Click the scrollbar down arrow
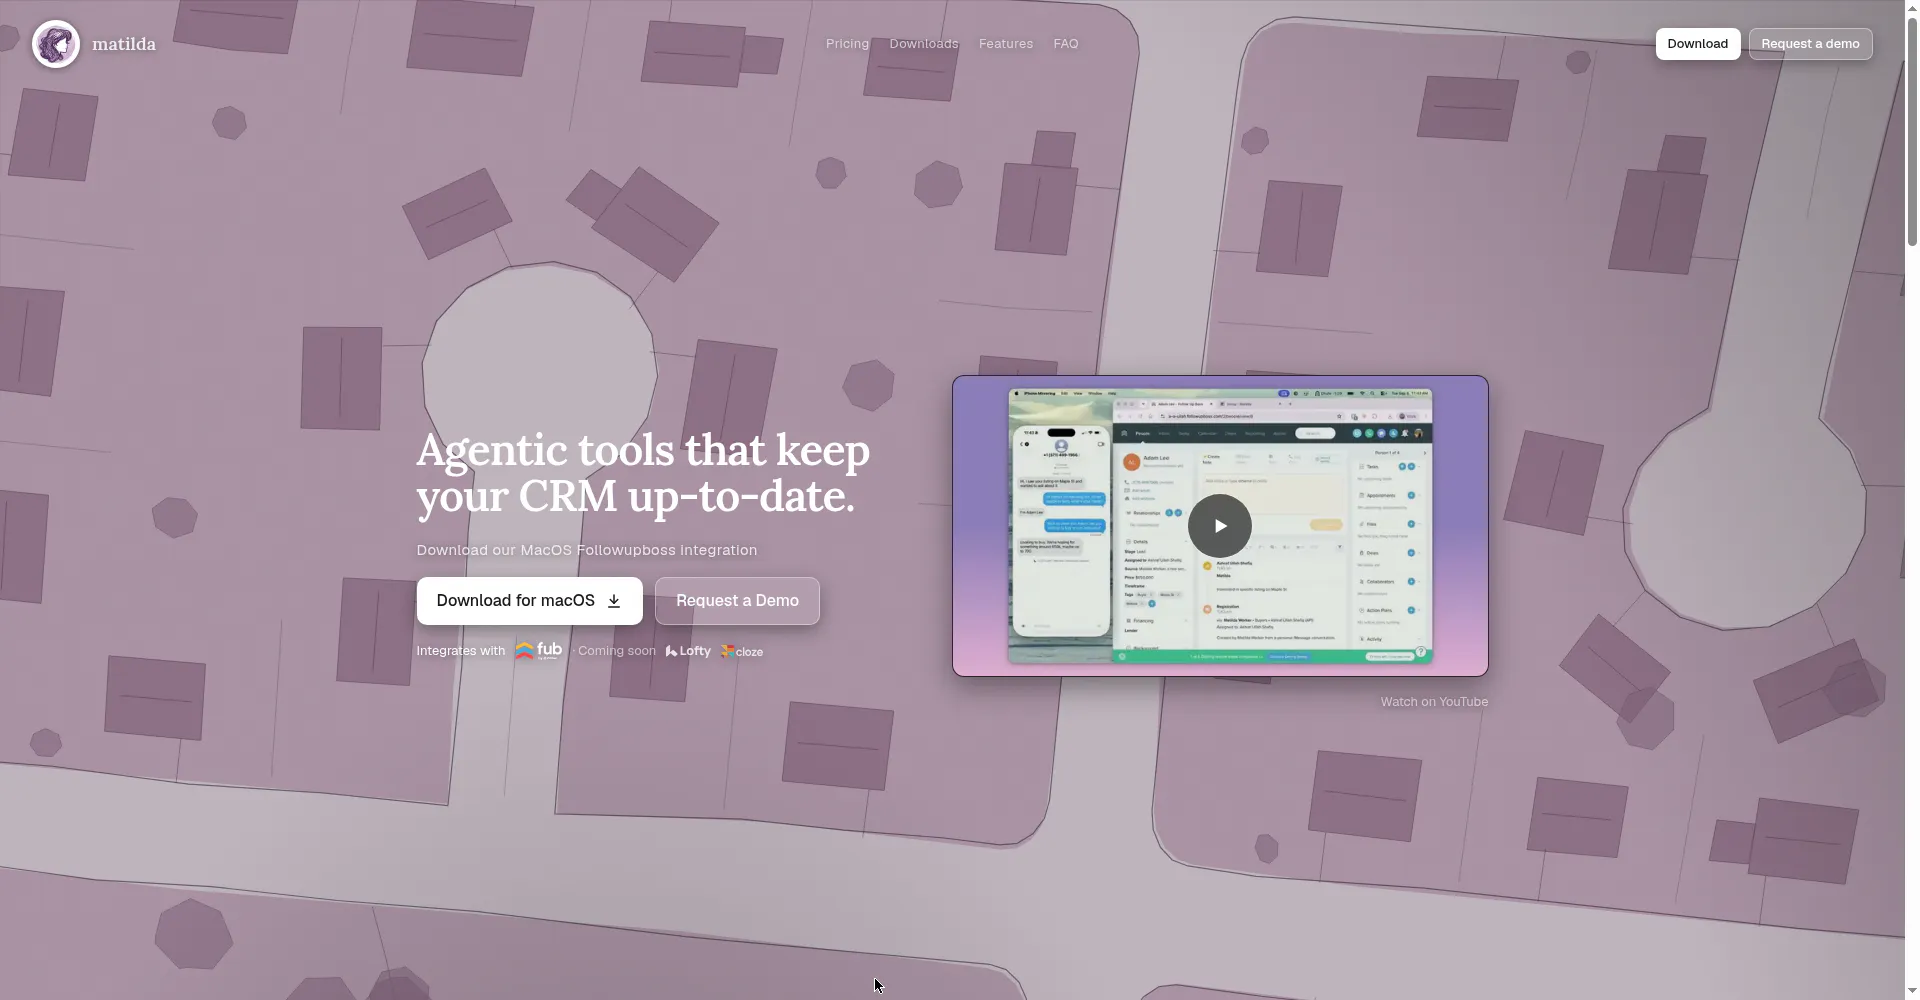This screenshot has width=1920, height=1000. coord(1912,991)
